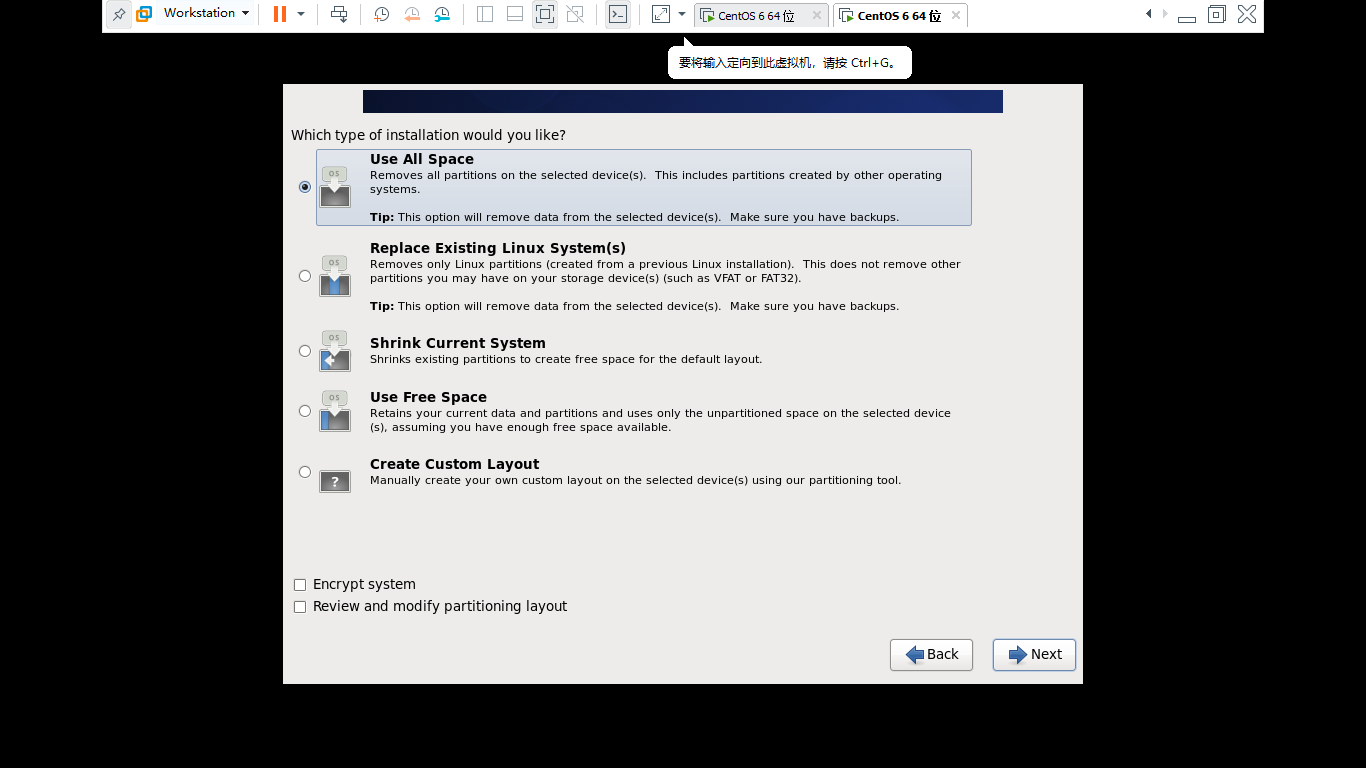Show the tab thumbnail bar

(x=513, y=14)
